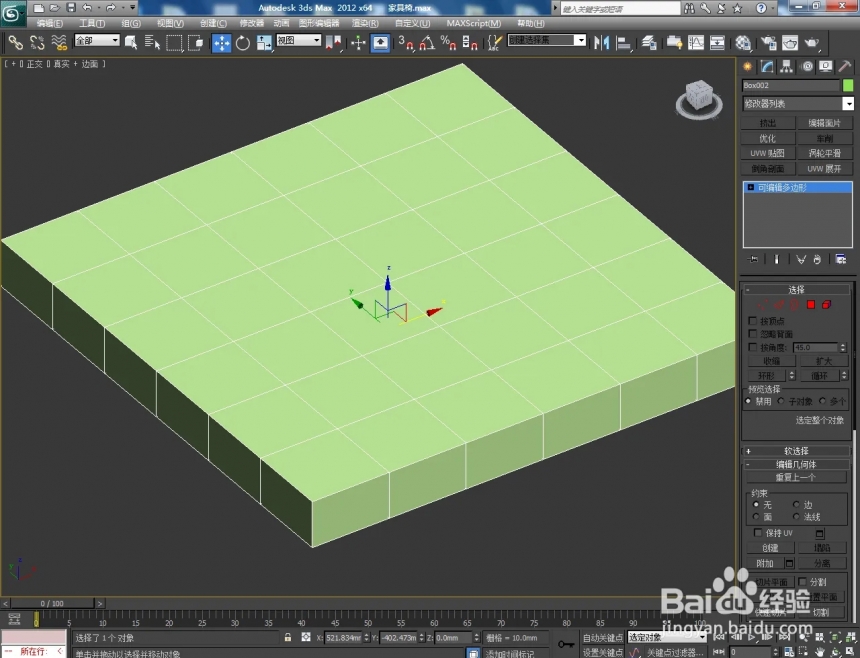Open the 工具(T) menu
Viewport: 860px width, 658px height.
click(92, 23)
